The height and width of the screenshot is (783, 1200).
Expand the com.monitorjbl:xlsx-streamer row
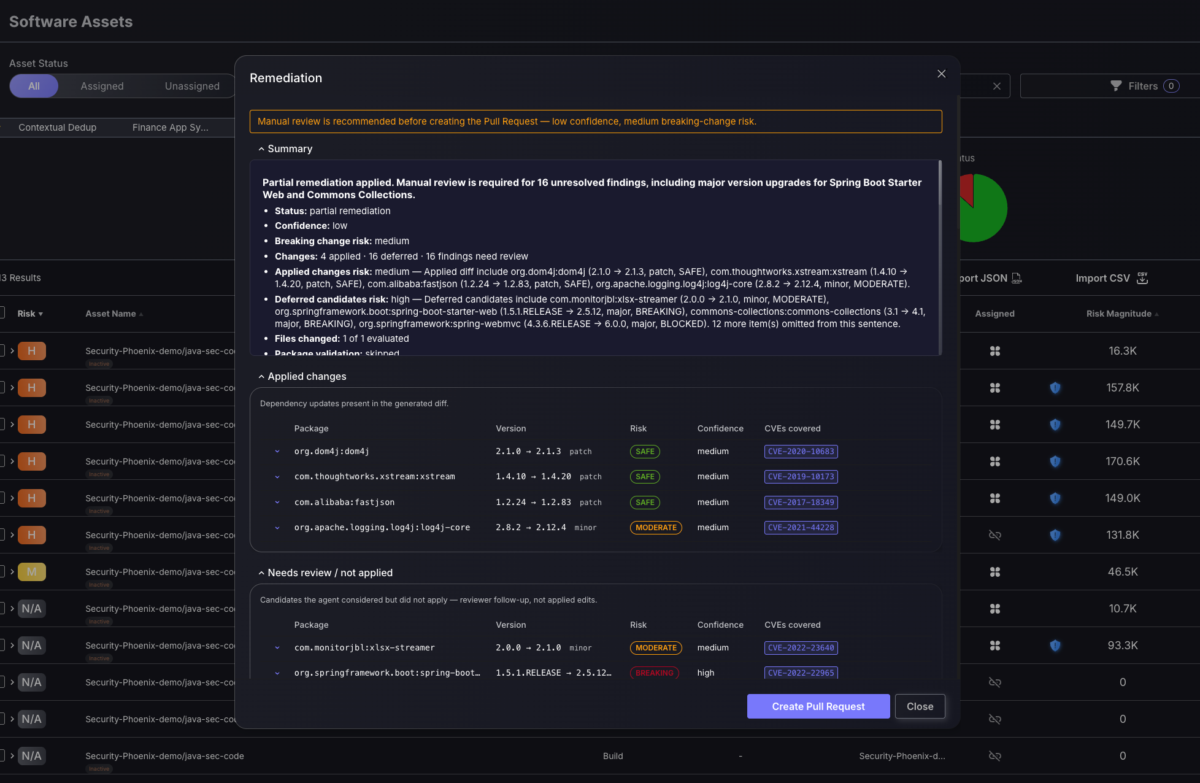(x=277, y=647)
